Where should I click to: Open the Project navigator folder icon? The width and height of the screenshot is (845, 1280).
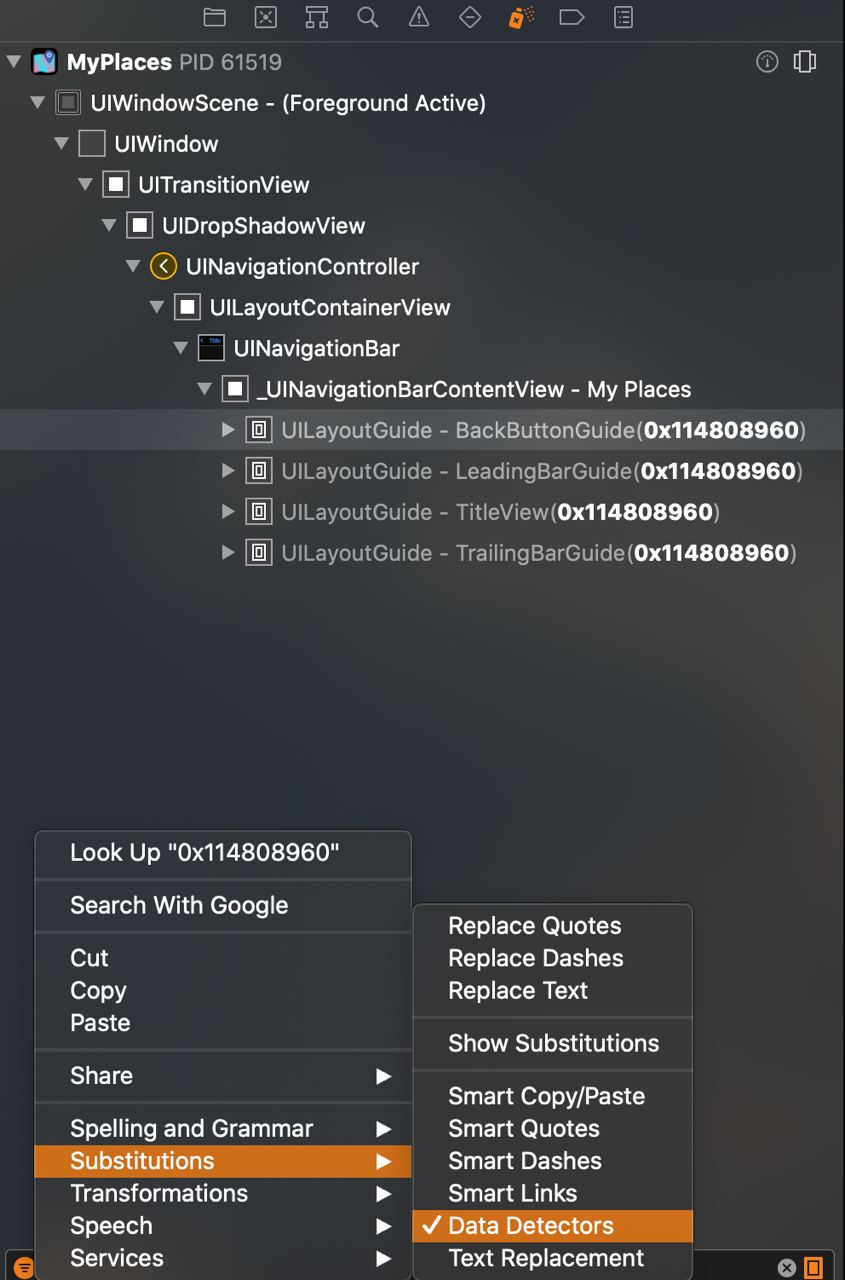(214, 17)
